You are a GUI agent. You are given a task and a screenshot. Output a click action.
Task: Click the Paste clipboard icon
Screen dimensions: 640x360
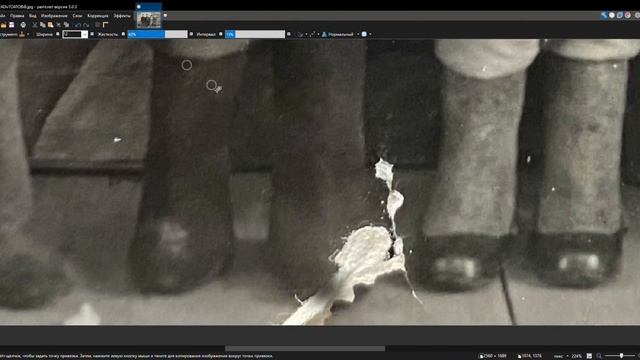click(x=50, y=25)
